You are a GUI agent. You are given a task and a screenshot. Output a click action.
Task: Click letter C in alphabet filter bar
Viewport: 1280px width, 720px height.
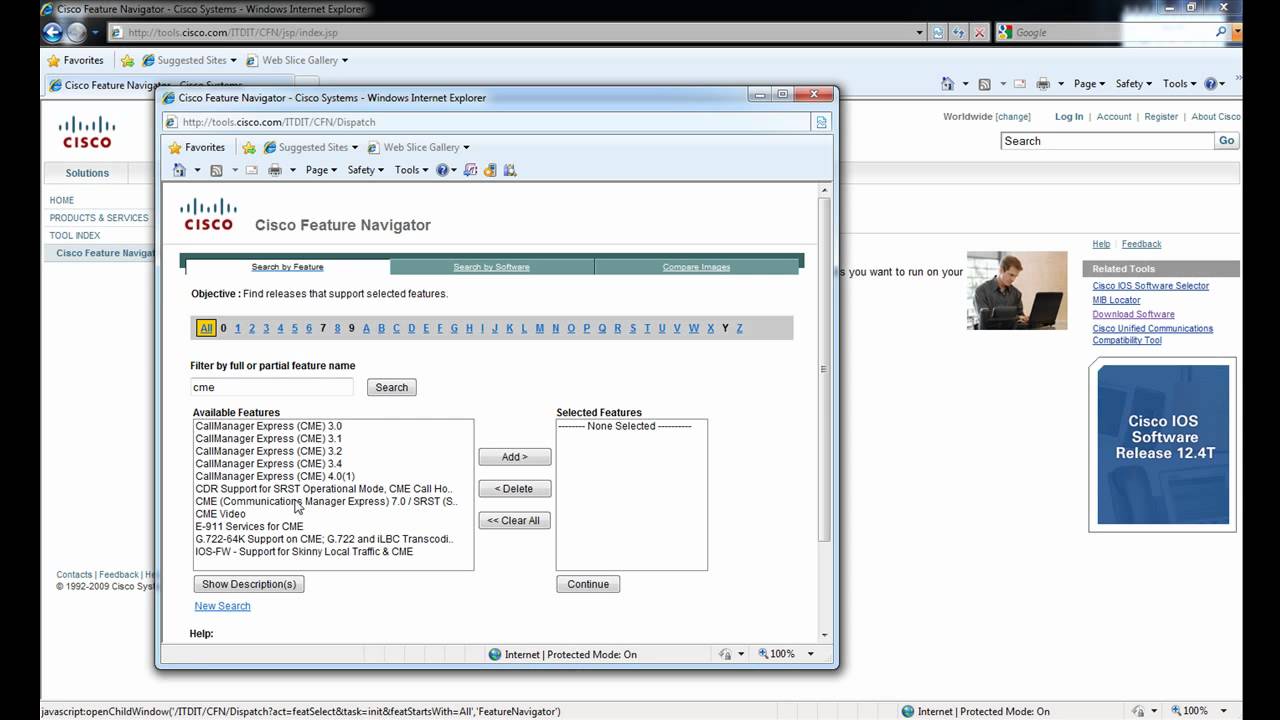[x=396, y=328]
